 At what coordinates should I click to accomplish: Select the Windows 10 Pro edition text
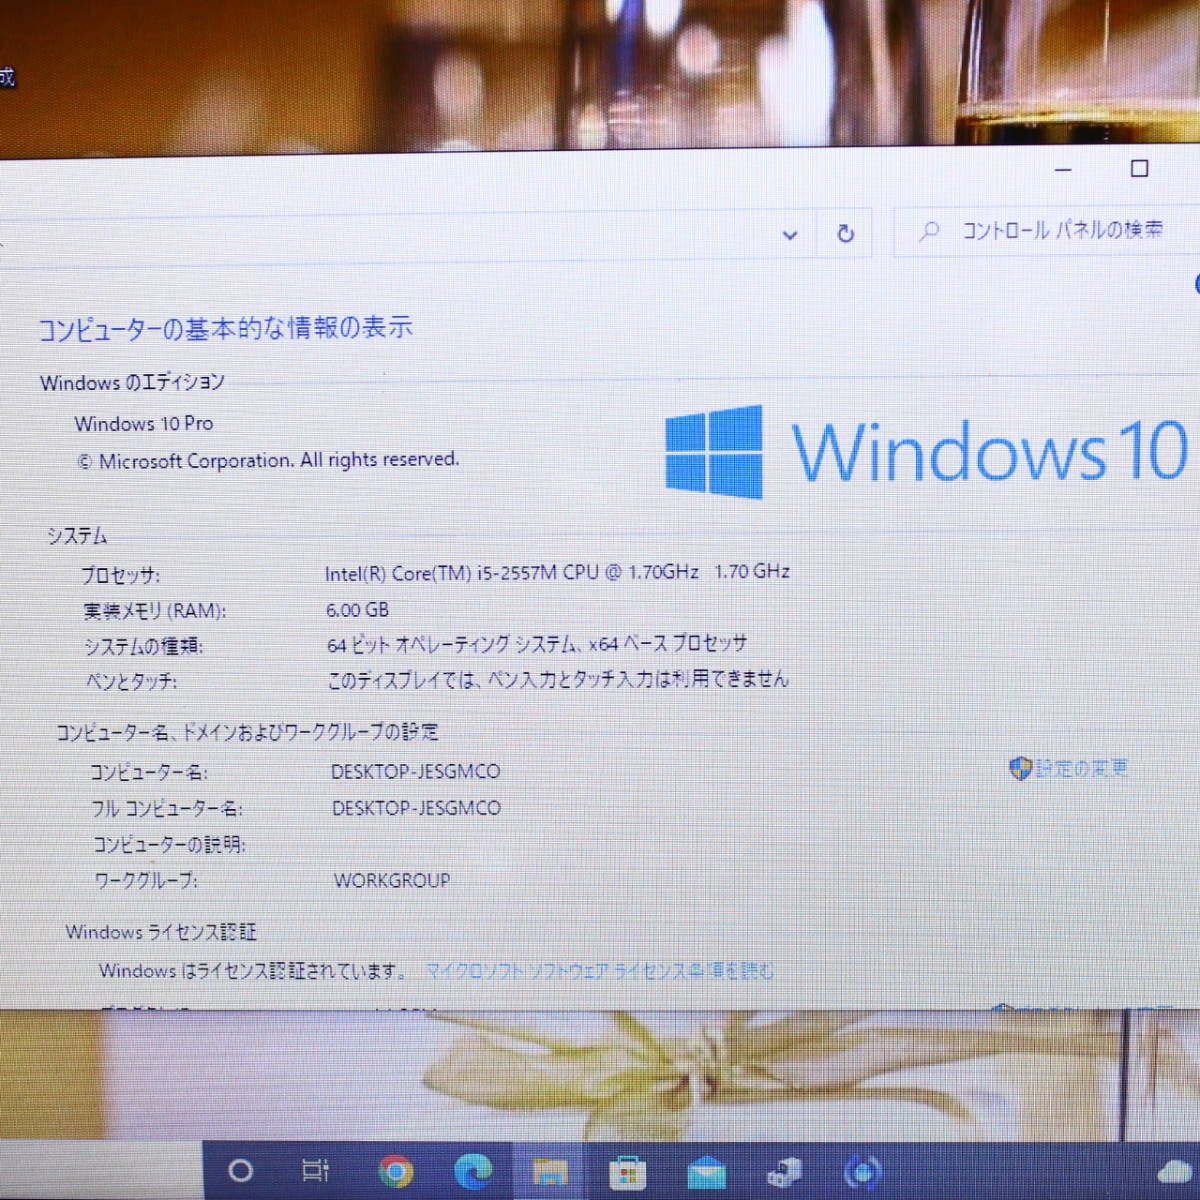(144, 423)
